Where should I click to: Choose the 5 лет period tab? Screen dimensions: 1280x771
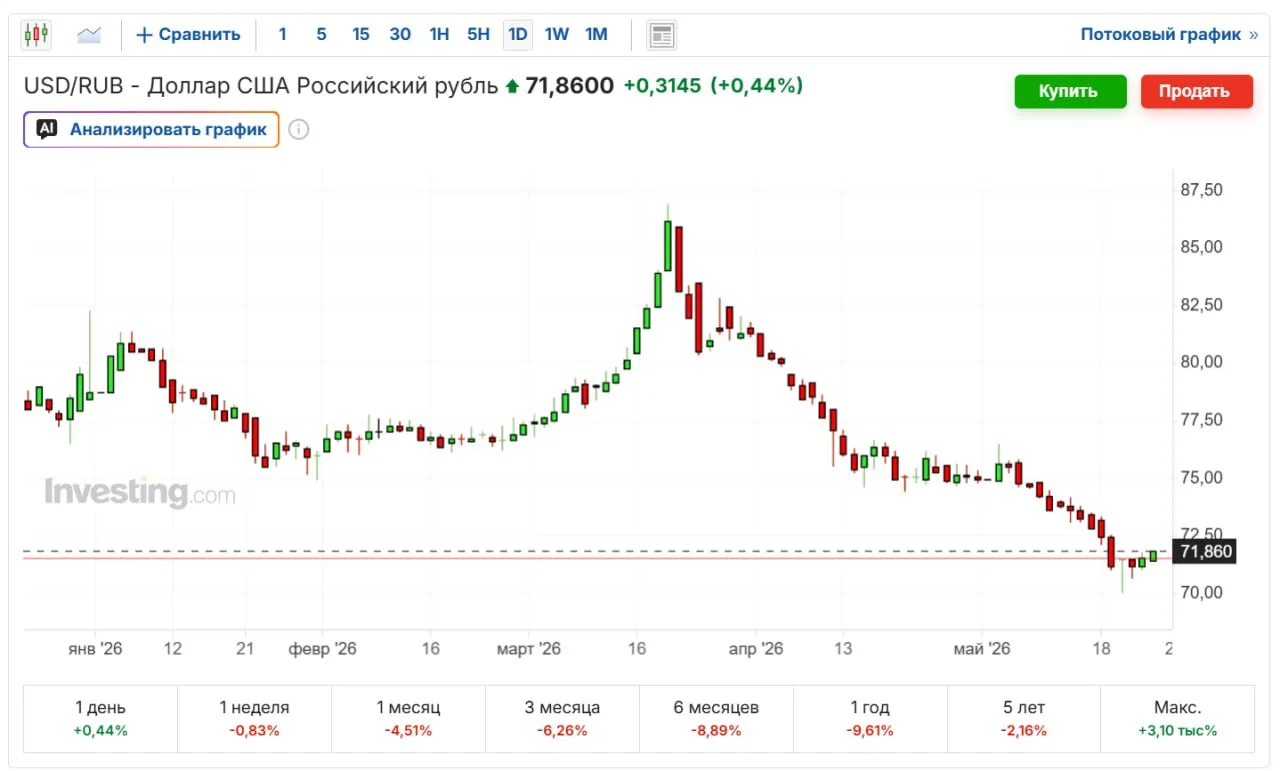click(1024, 718)
